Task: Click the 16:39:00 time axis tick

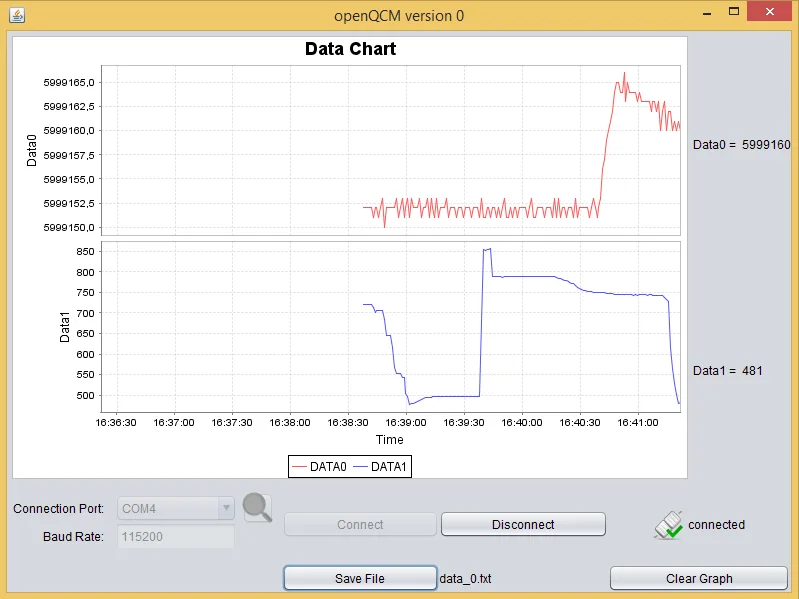Action: pos(406,423)
